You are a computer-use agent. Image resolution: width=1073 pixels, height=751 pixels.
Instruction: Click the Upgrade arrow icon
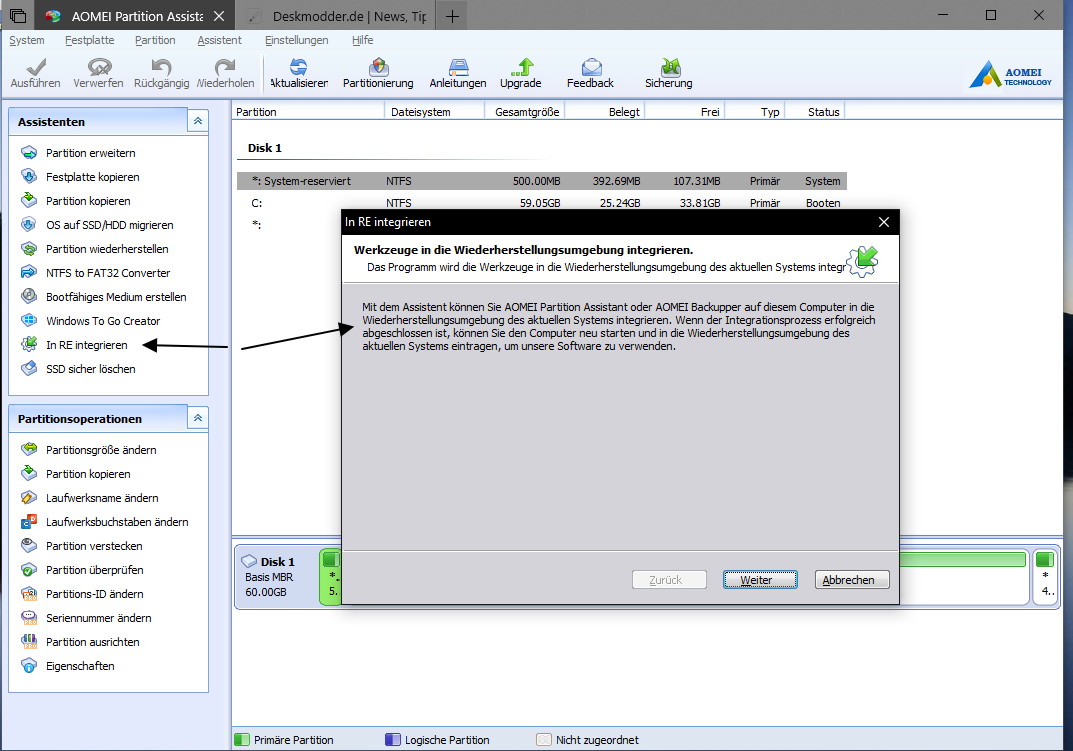[521, 67]
